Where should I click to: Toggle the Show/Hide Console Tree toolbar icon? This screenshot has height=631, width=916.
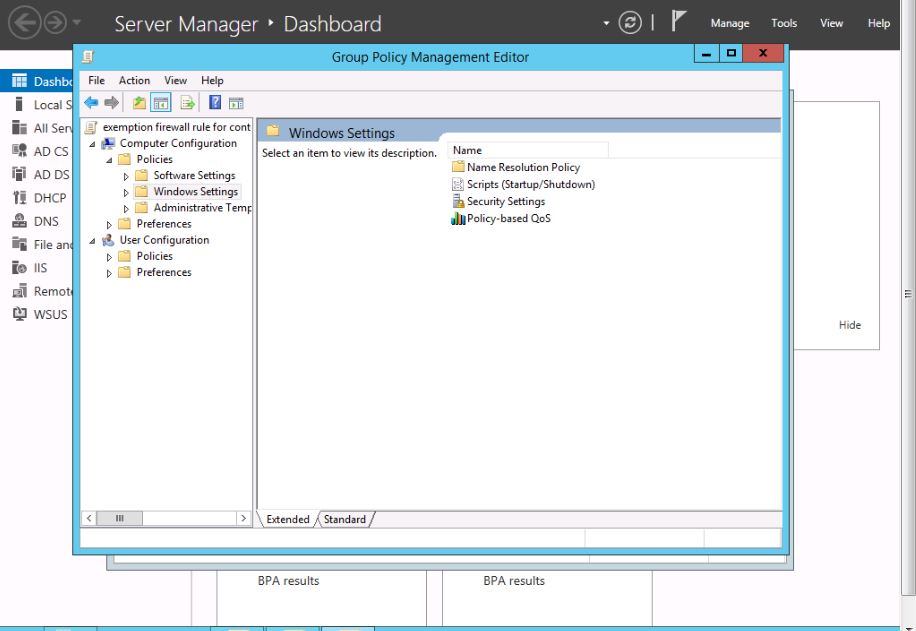point(161,103)
